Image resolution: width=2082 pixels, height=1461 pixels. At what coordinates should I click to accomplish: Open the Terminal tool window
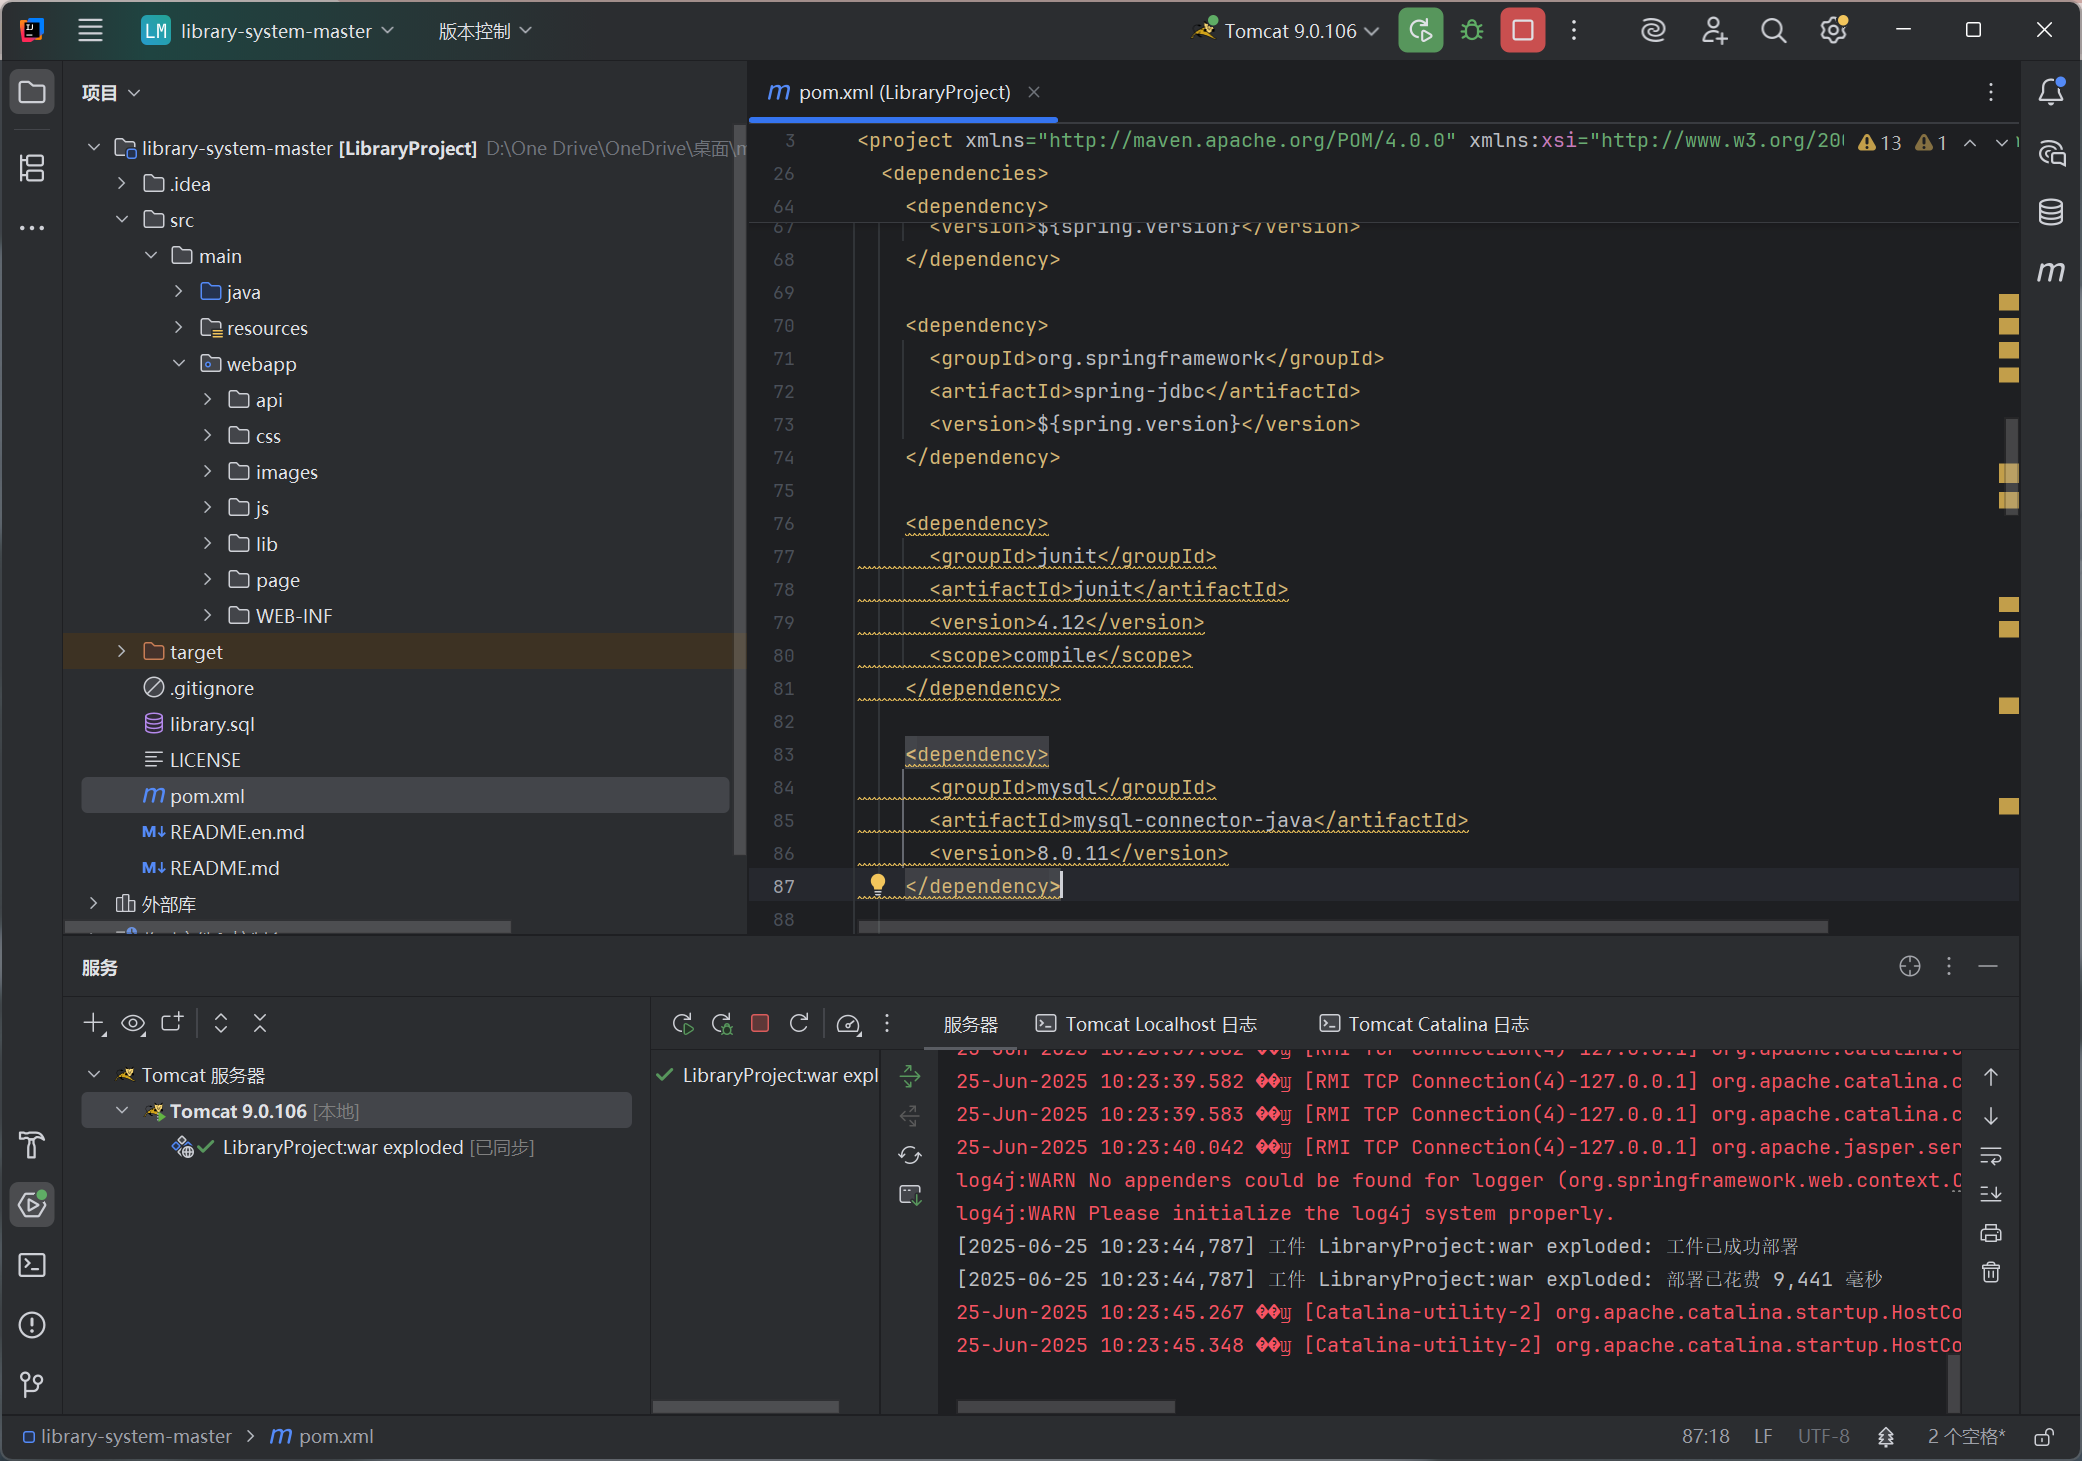coord(32,1265)
